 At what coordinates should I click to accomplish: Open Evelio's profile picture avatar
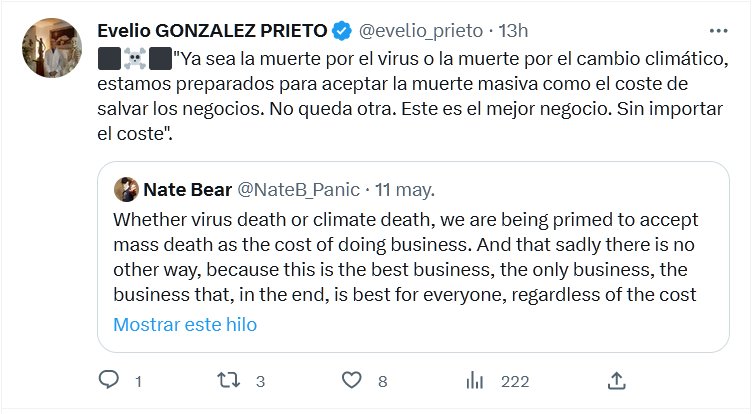click(51, 47)
